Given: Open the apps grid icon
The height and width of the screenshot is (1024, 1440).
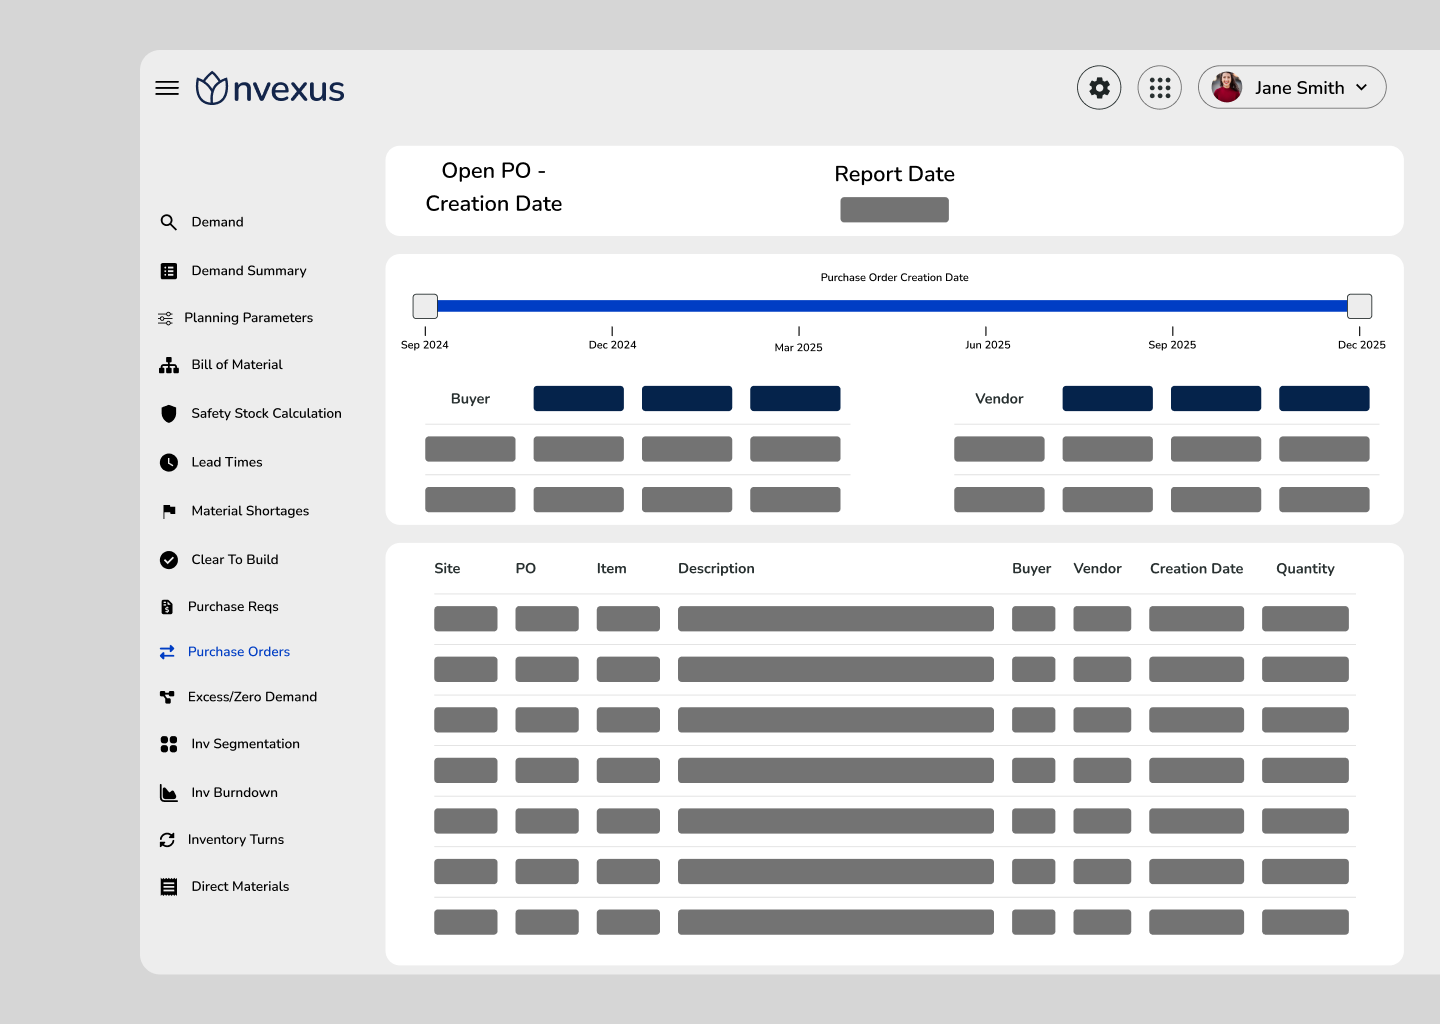Looking at the screenshot, I should (x=1160, y=88).
